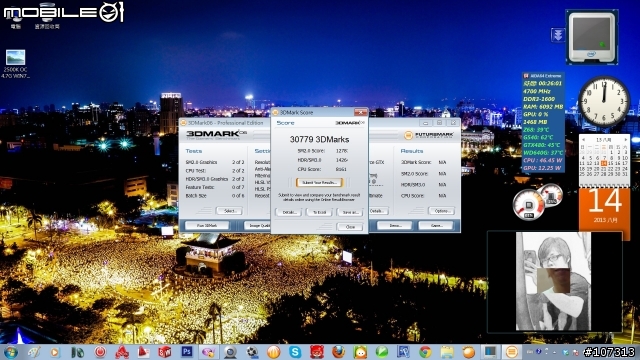Click Game button in 3DMark06 window
This screenshot has width=640, height=360.
[x=436, y=225]
